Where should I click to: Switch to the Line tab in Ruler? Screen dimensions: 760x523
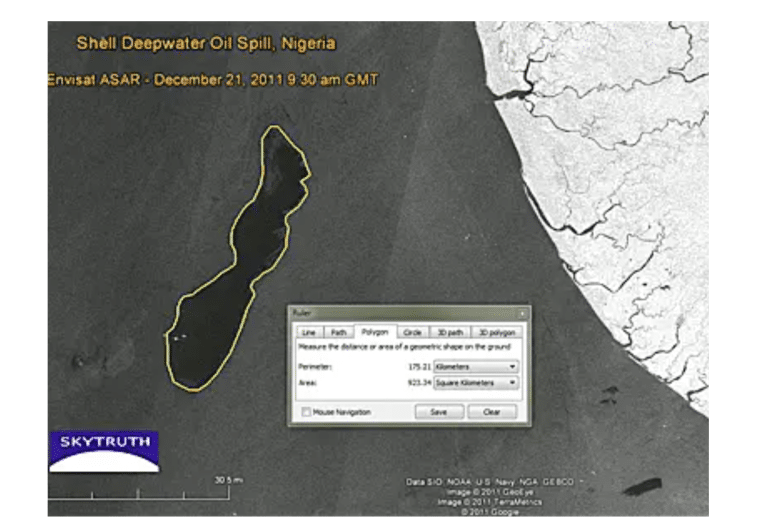pos(309,333)
